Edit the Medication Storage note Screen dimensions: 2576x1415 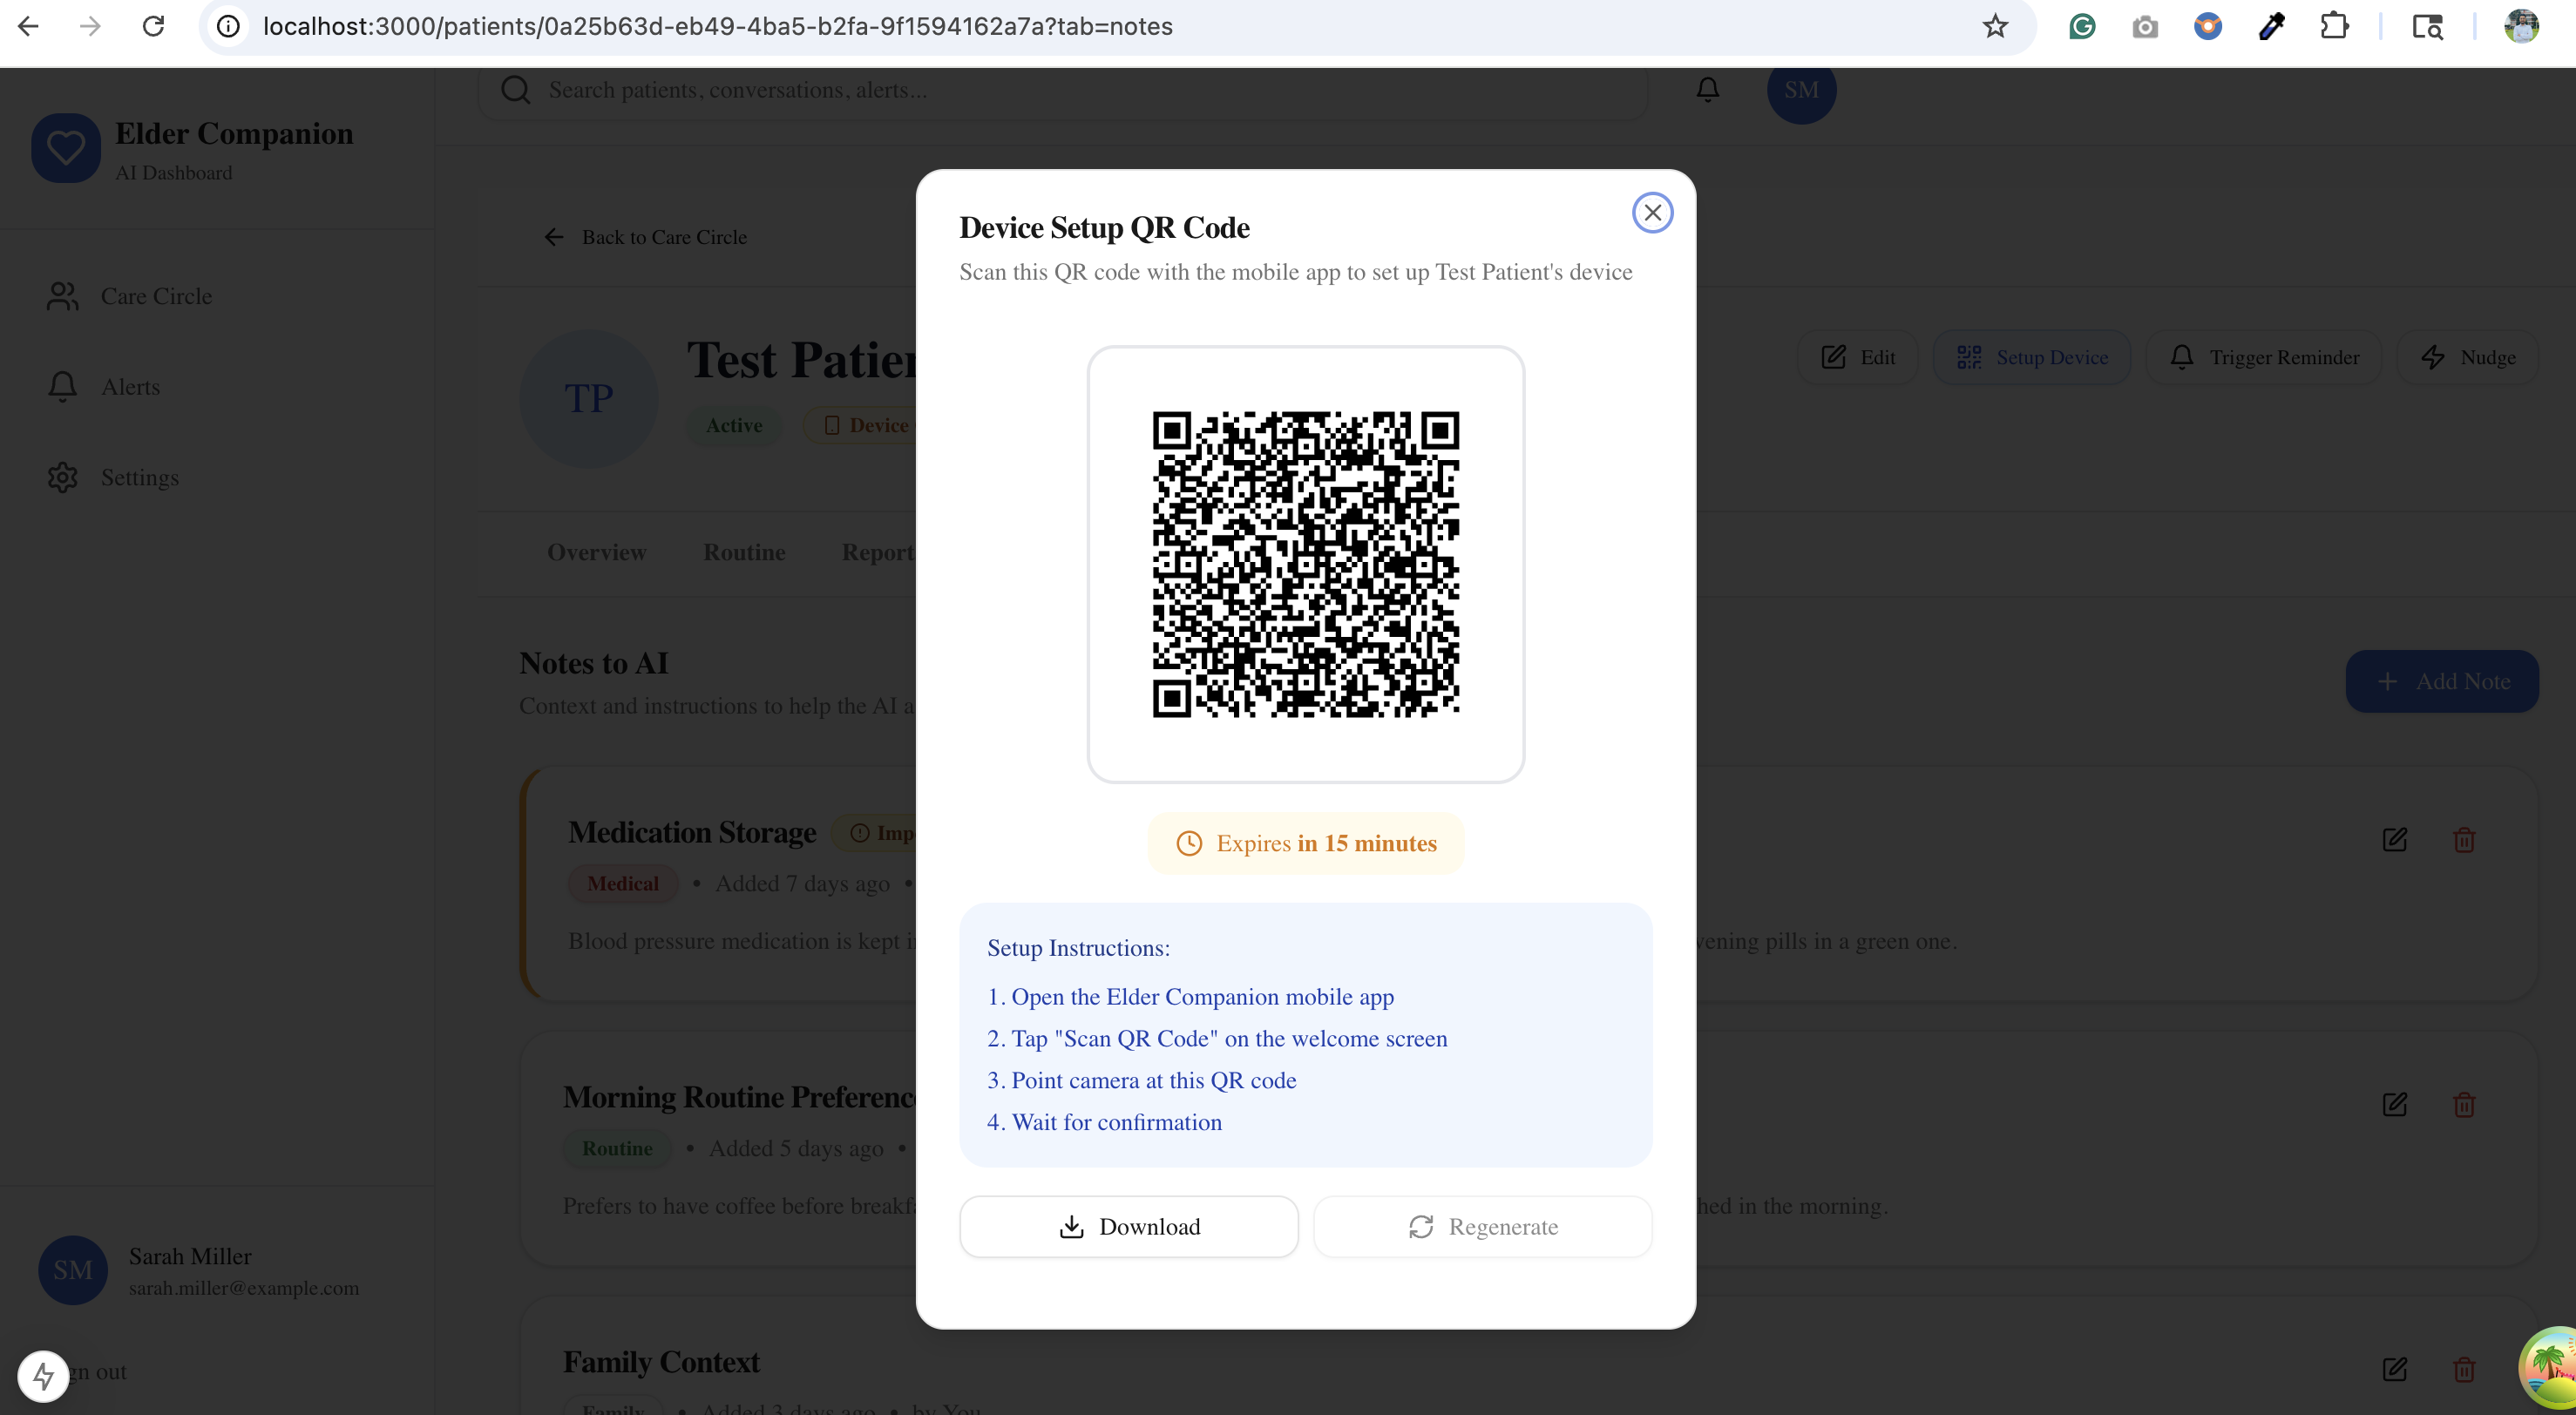(x=2394, y=840)
